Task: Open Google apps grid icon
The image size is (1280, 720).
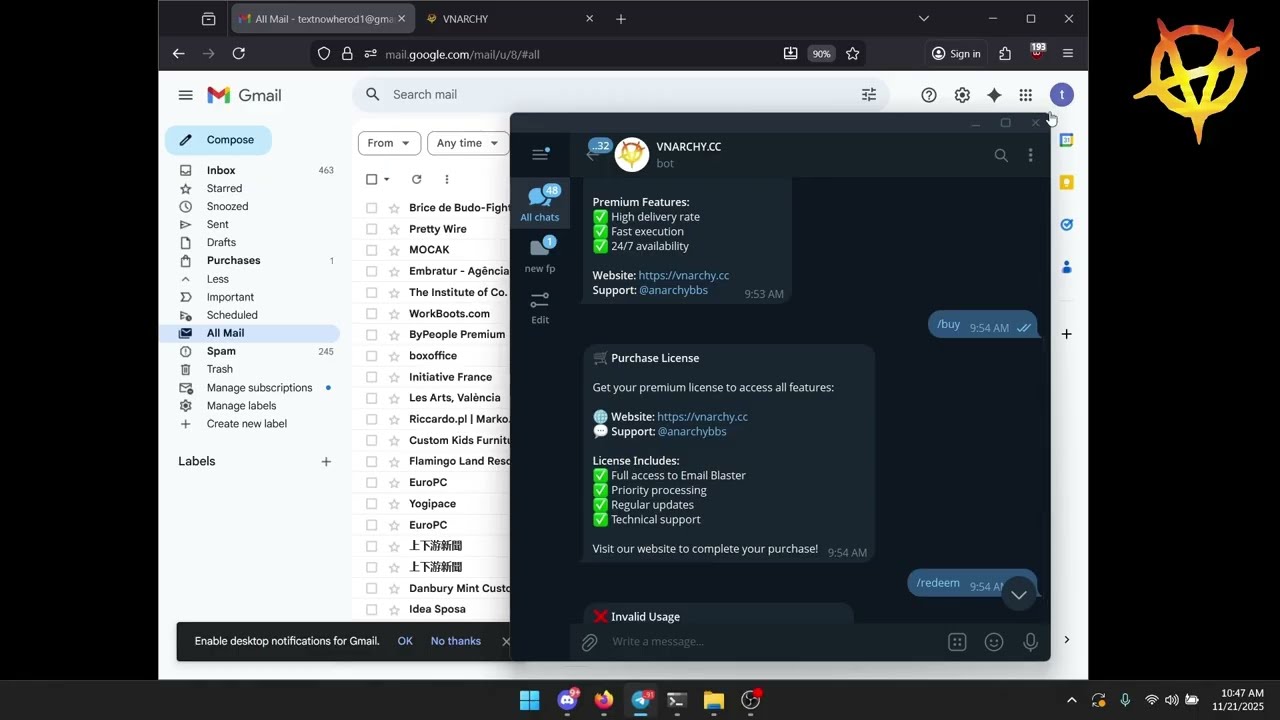Action: [x=1026, y=95]
